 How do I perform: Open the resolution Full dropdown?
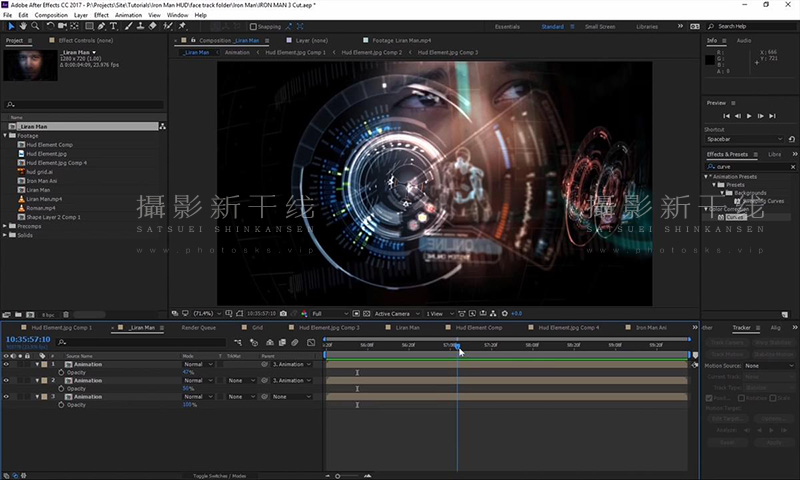[330, 314]
